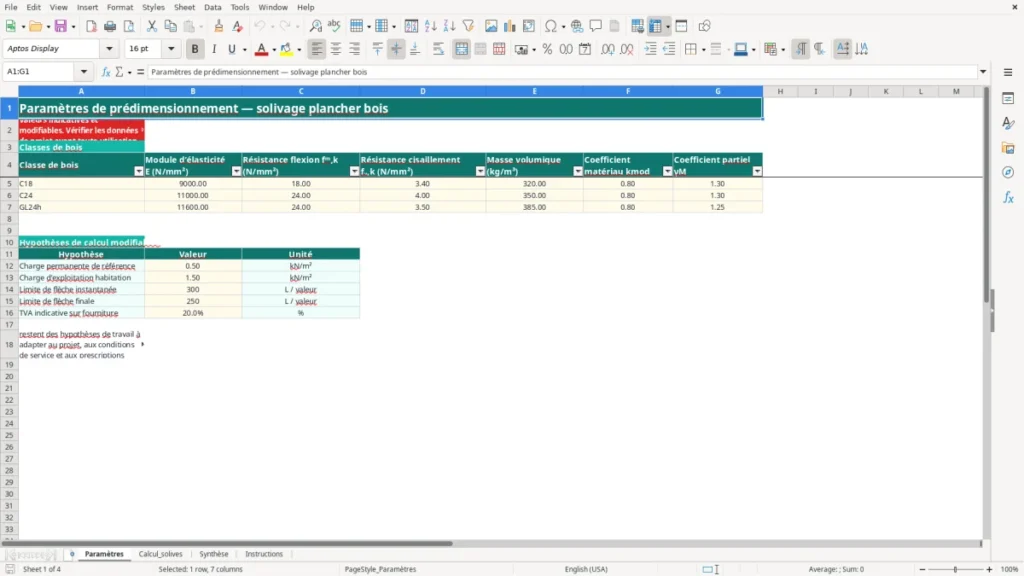
Task: Insert special character omega icon
Action: coord(551,26)
